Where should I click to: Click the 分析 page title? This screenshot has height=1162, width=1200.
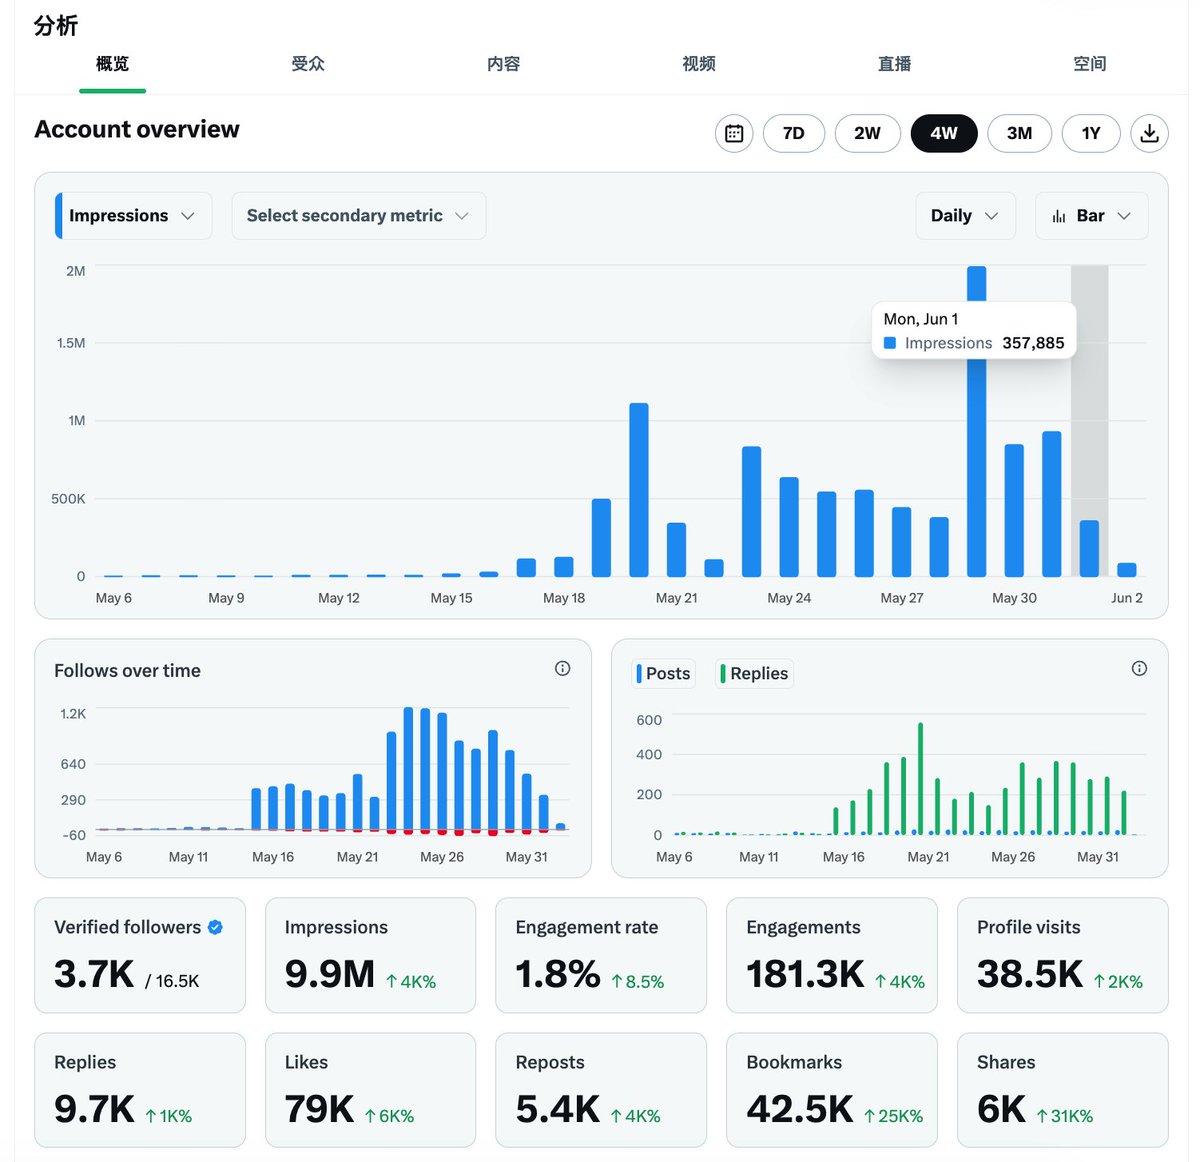tap(56, 25)
